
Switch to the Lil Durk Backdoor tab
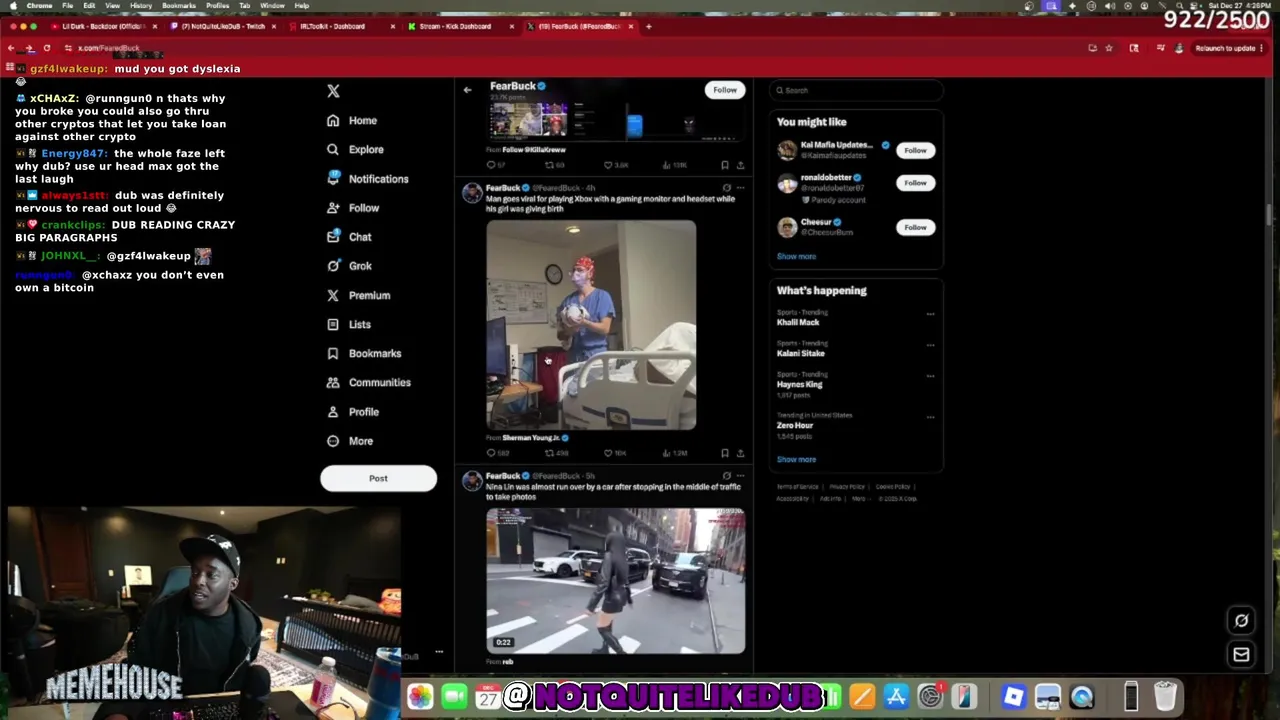click(x=103, y=26)
